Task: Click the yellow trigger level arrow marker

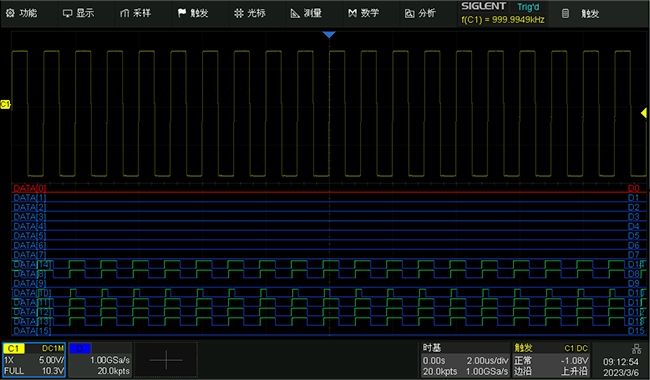Action: click(644, 113)
